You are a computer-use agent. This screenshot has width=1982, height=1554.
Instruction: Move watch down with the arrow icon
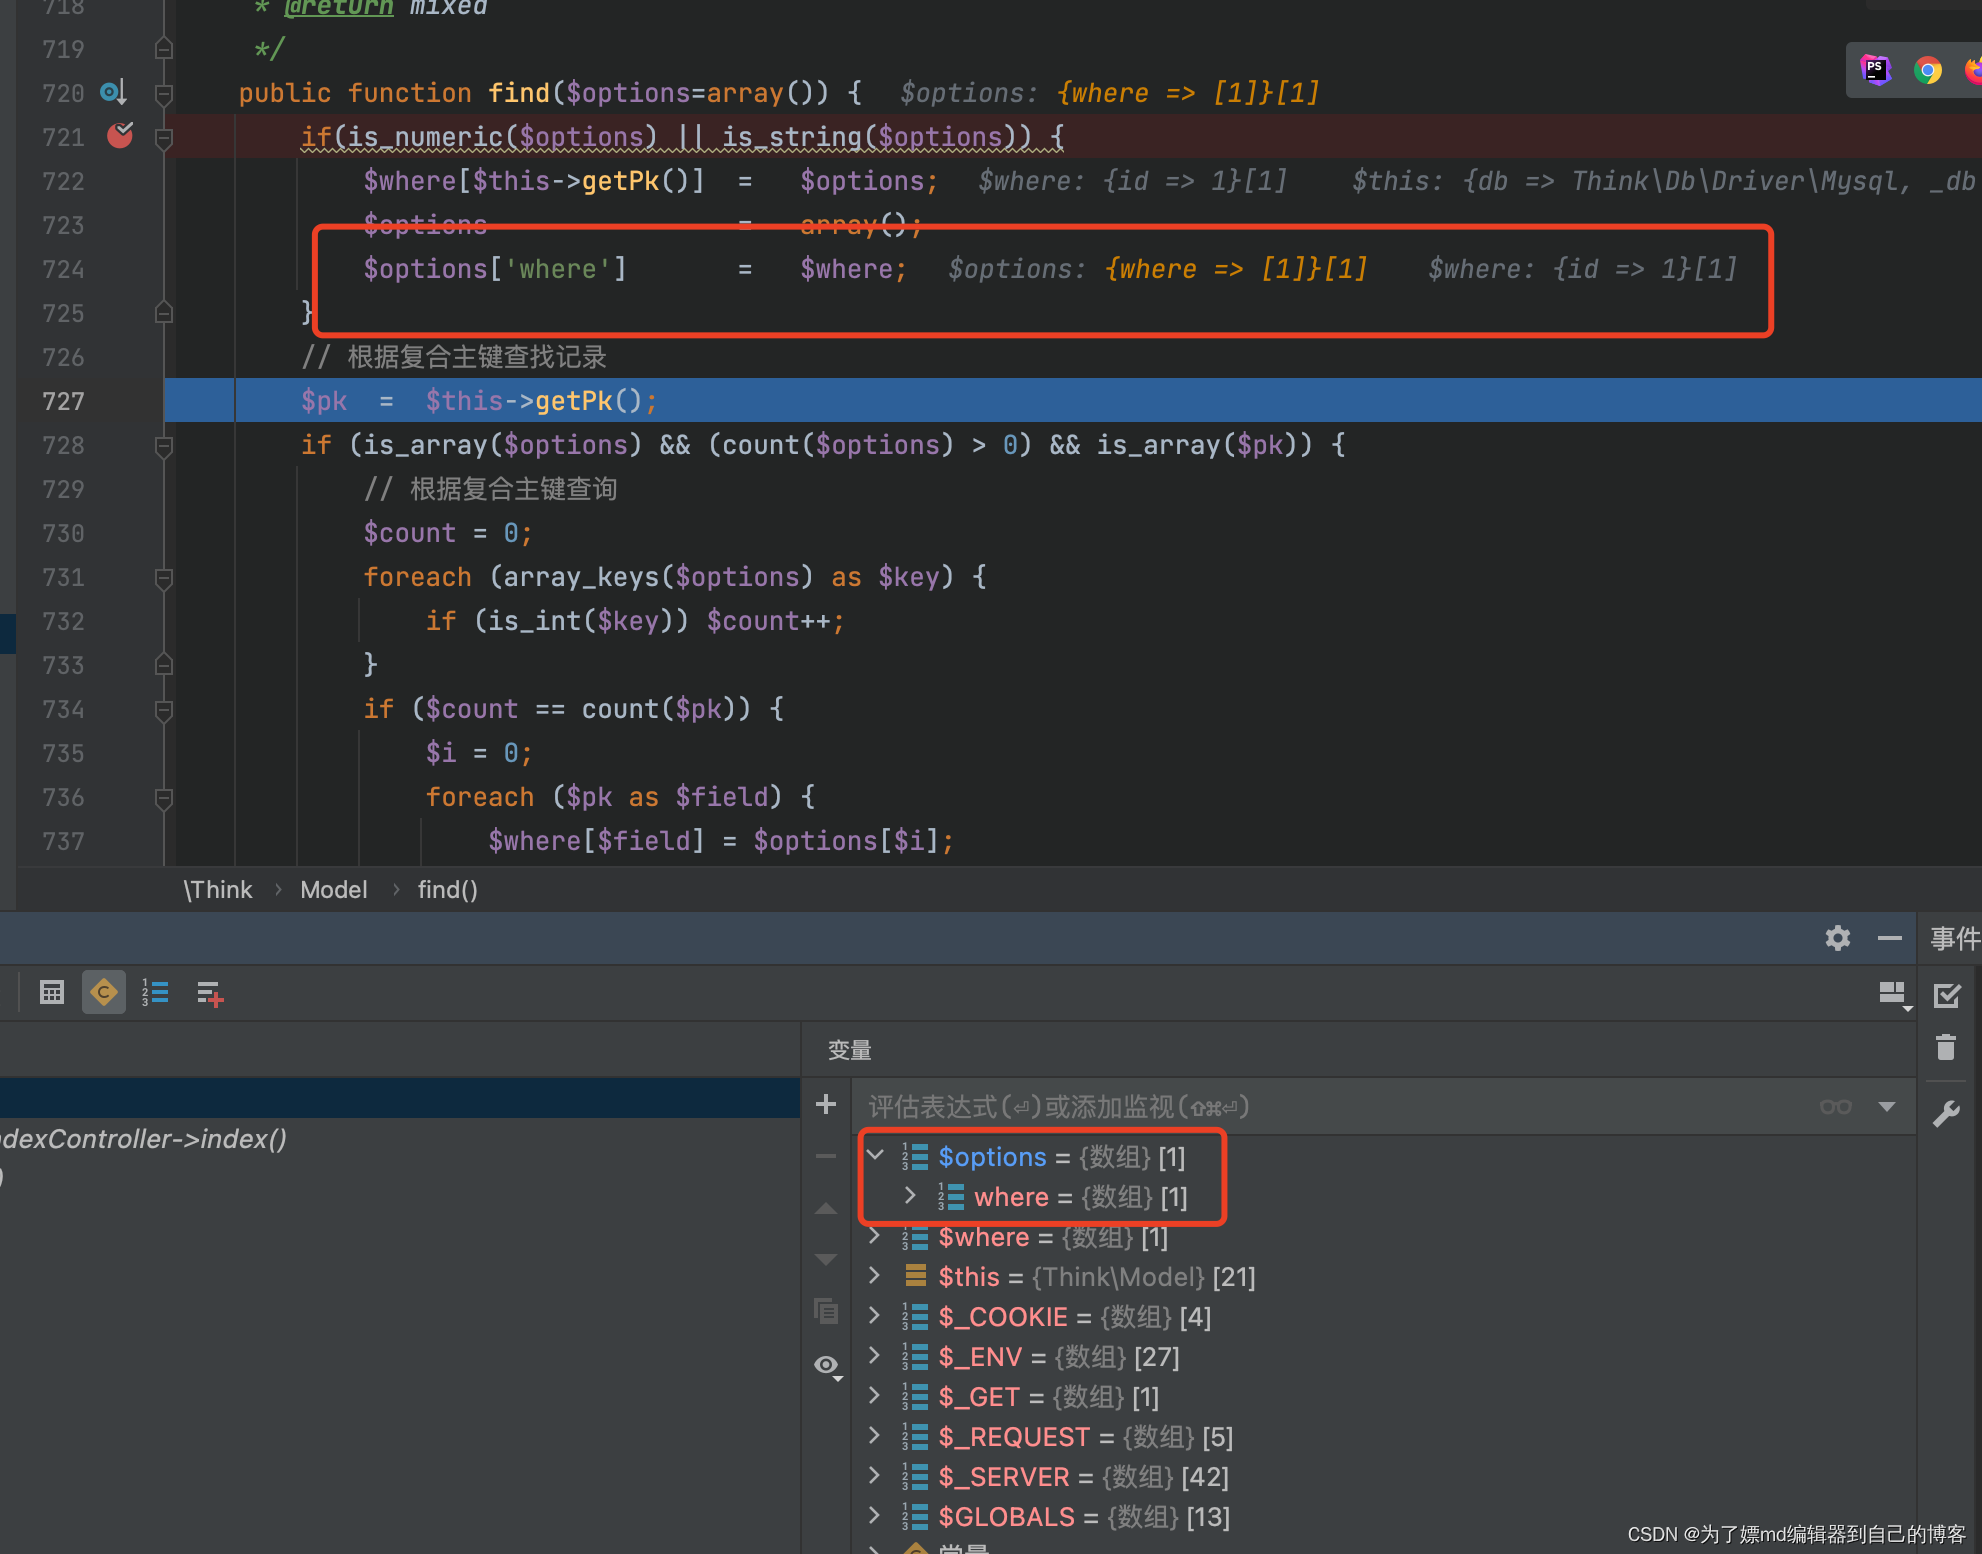click(x=826, y=1259)
